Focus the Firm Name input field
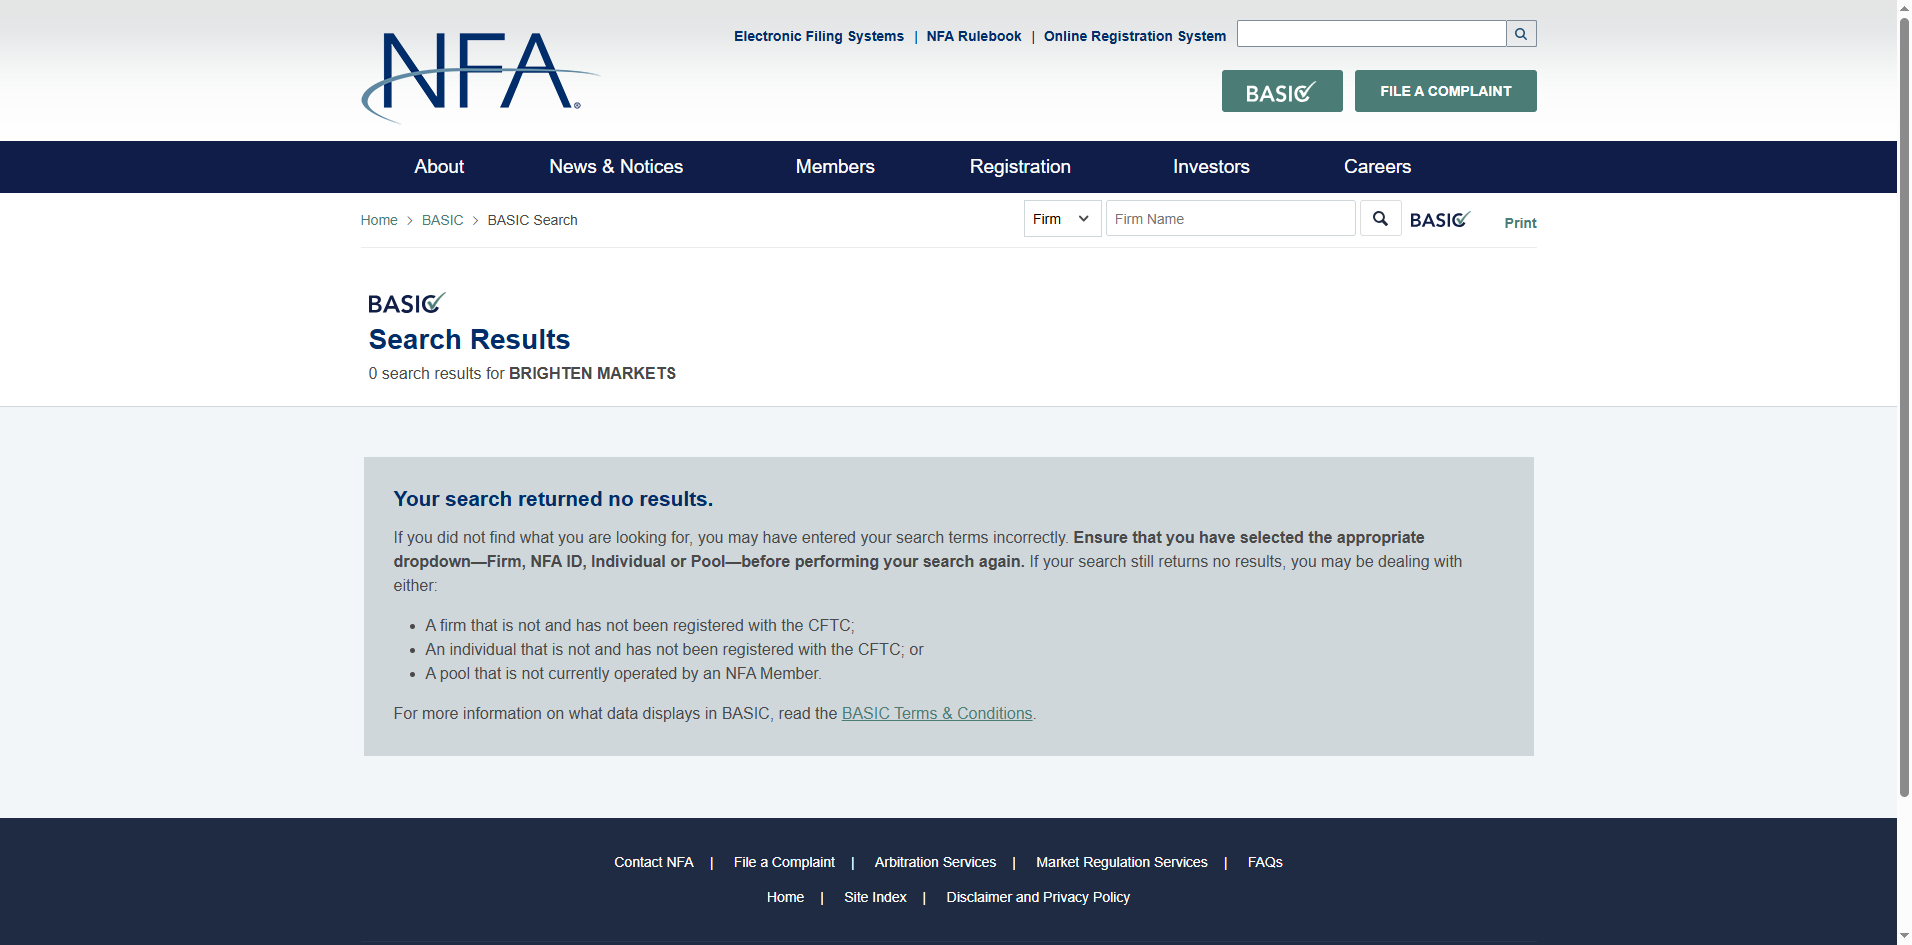Screen dimensions: 1912x945 [1230, 219]
